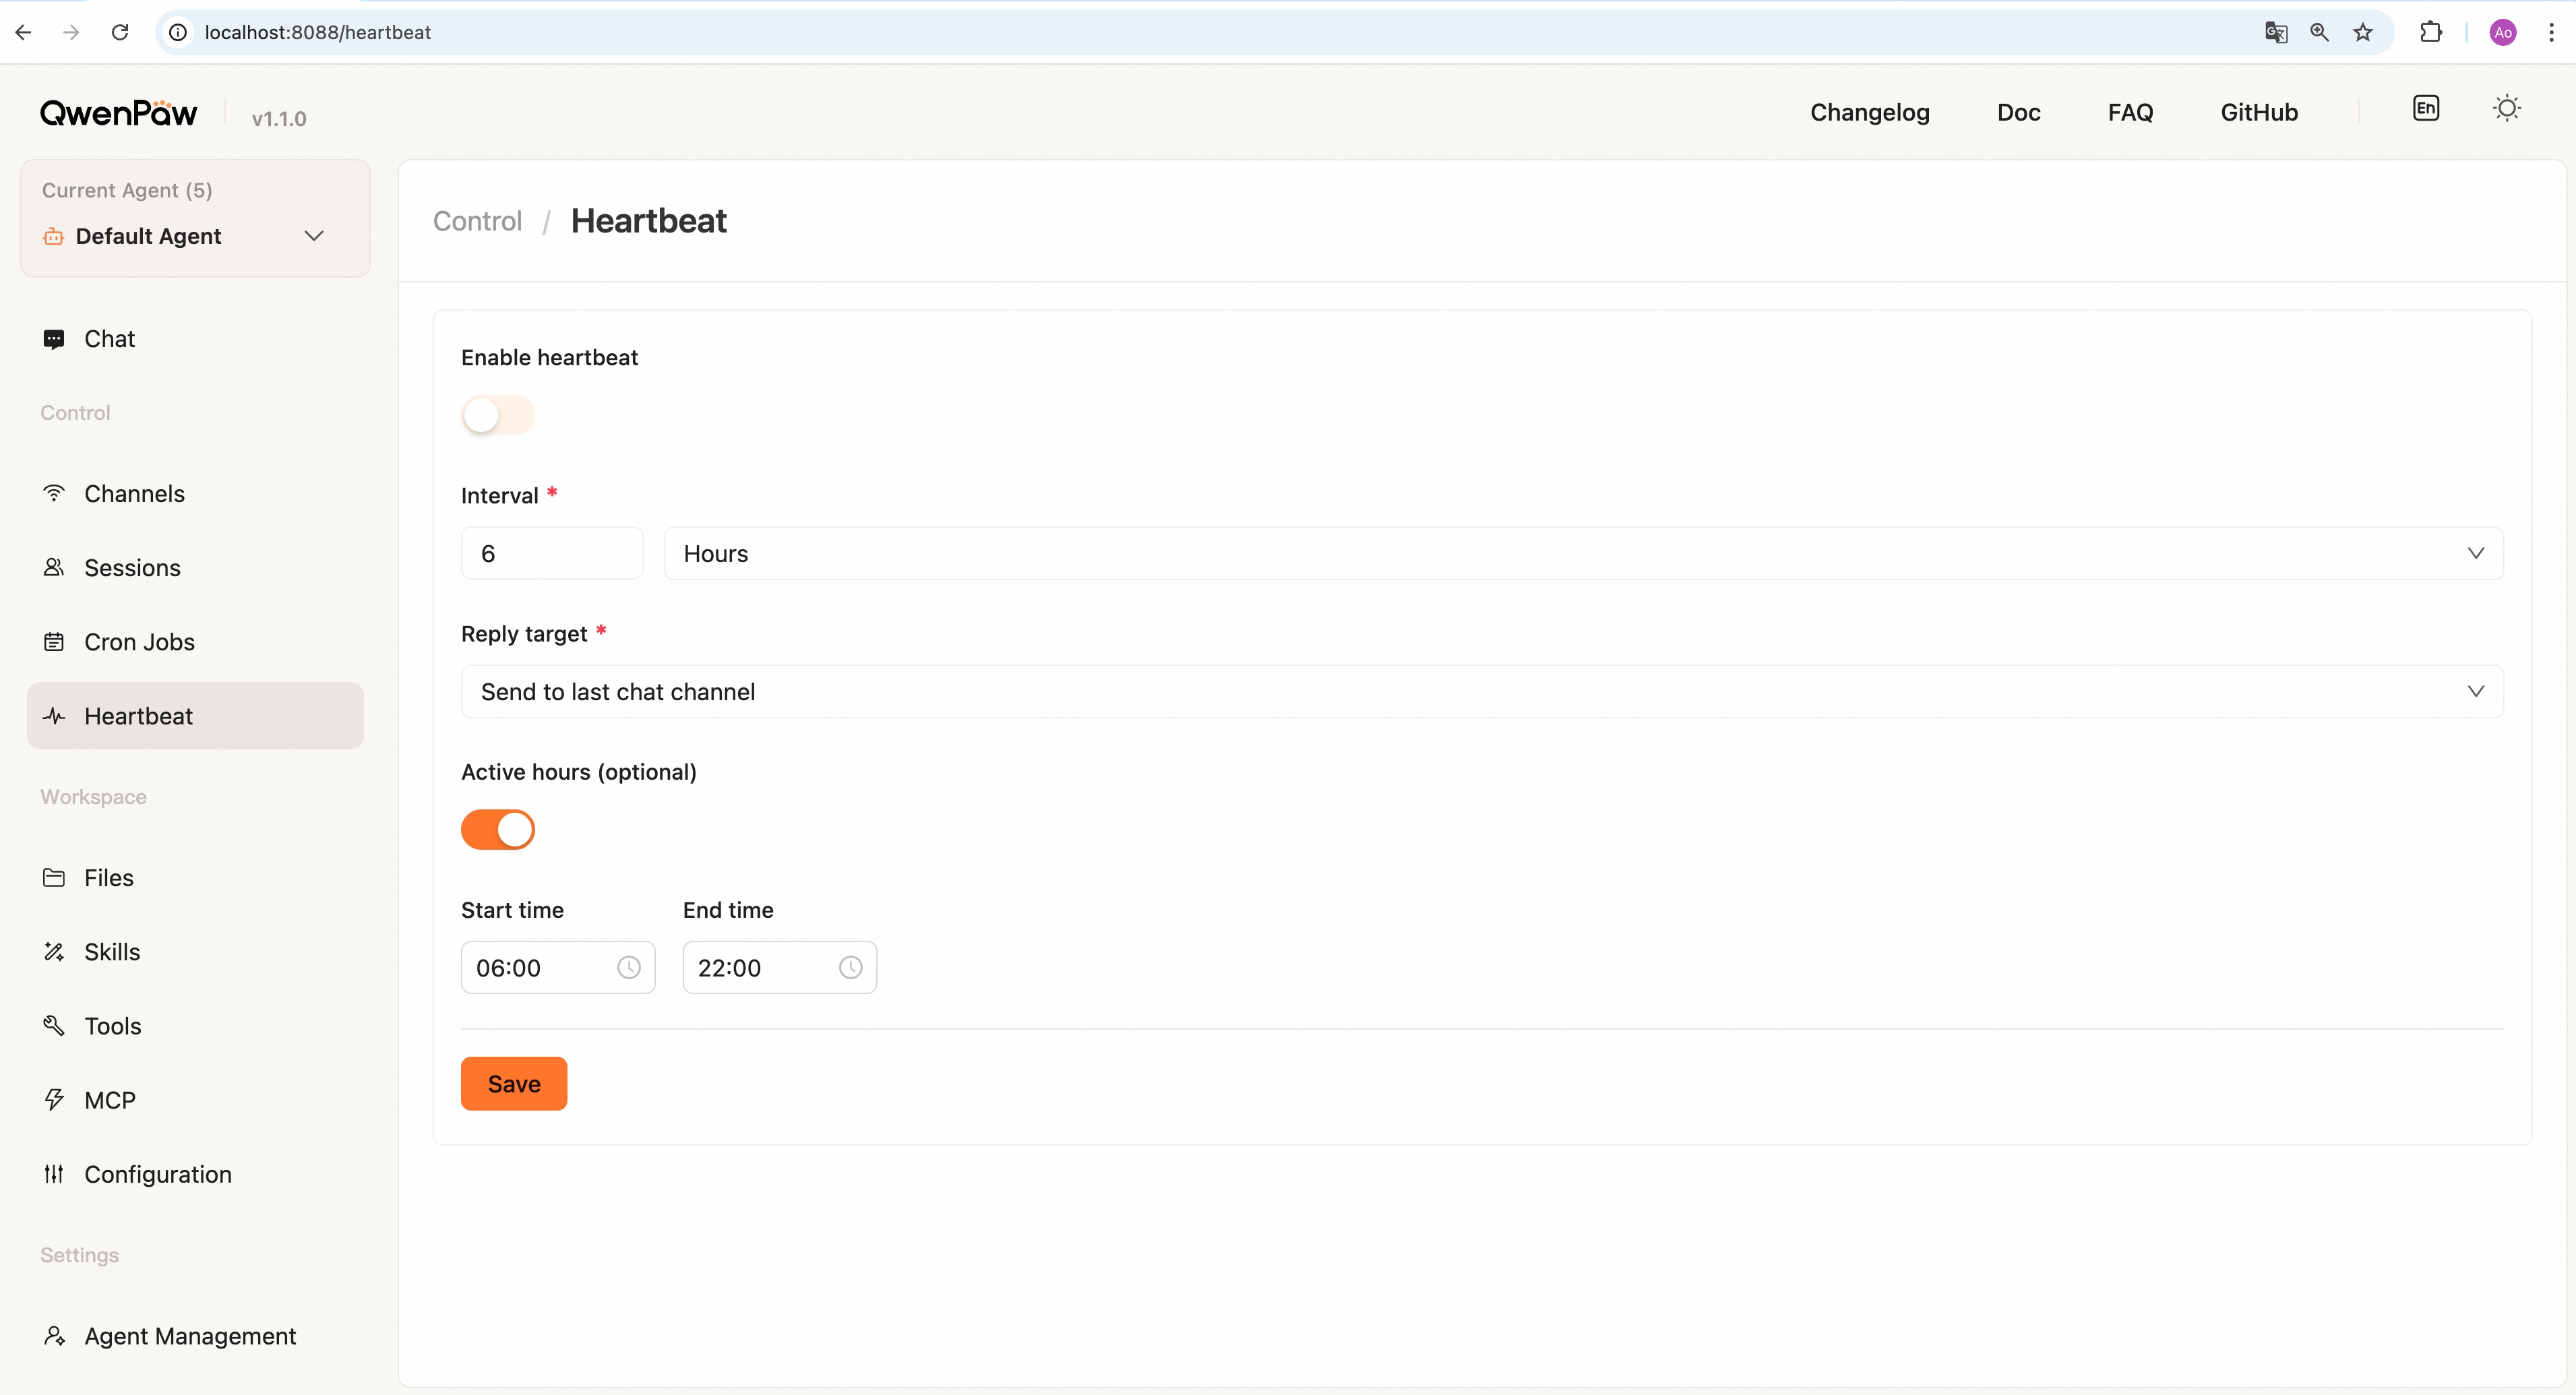Screen dimensions: 2576x1395
Task: Reload the page with refresh icon
Action: 120,32
